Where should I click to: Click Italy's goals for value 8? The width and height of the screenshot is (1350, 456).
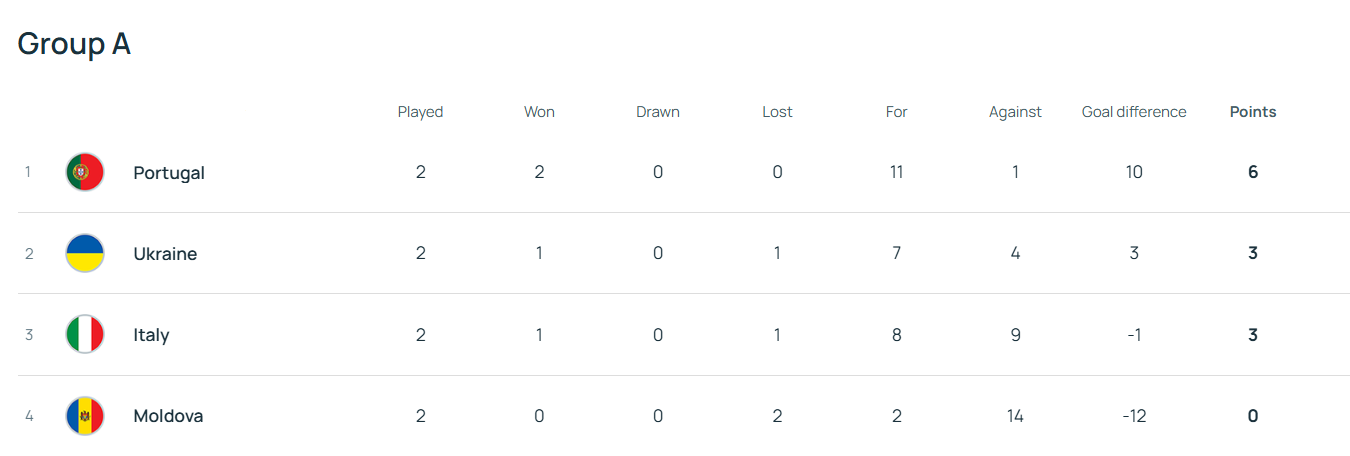click(896, 335)
